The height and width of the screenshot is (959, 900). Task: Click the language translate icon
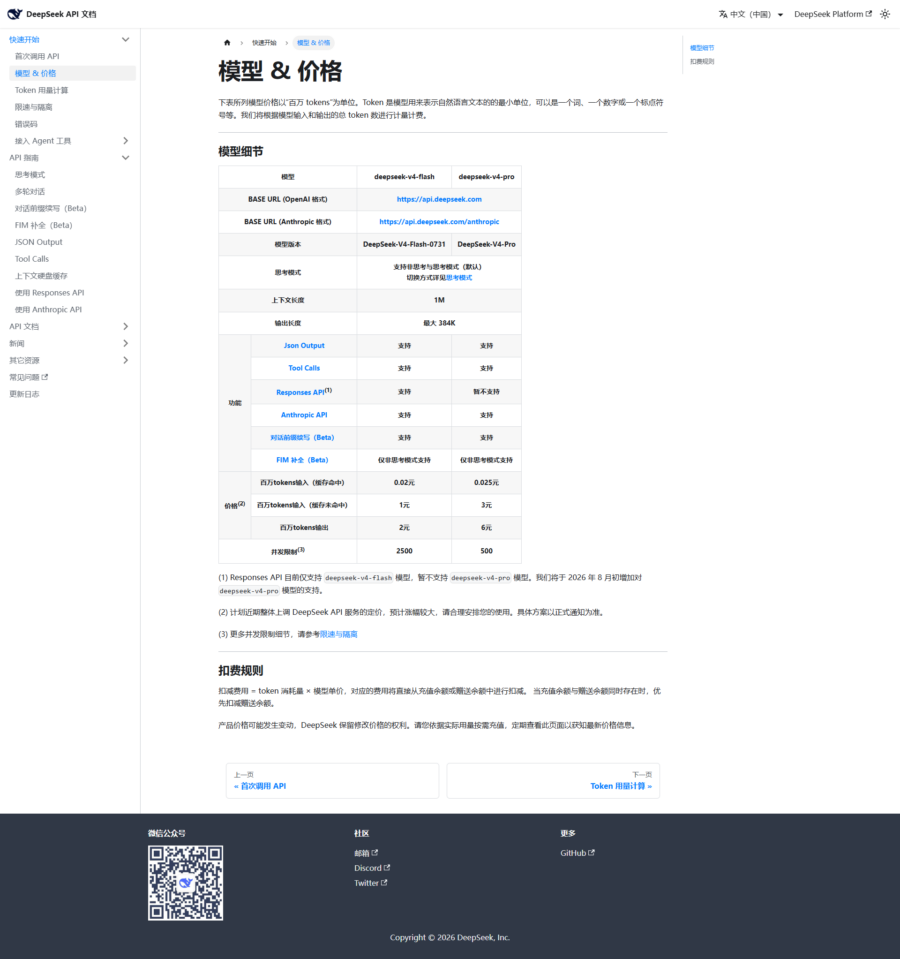pyautogui.click(x=723, y=14)
